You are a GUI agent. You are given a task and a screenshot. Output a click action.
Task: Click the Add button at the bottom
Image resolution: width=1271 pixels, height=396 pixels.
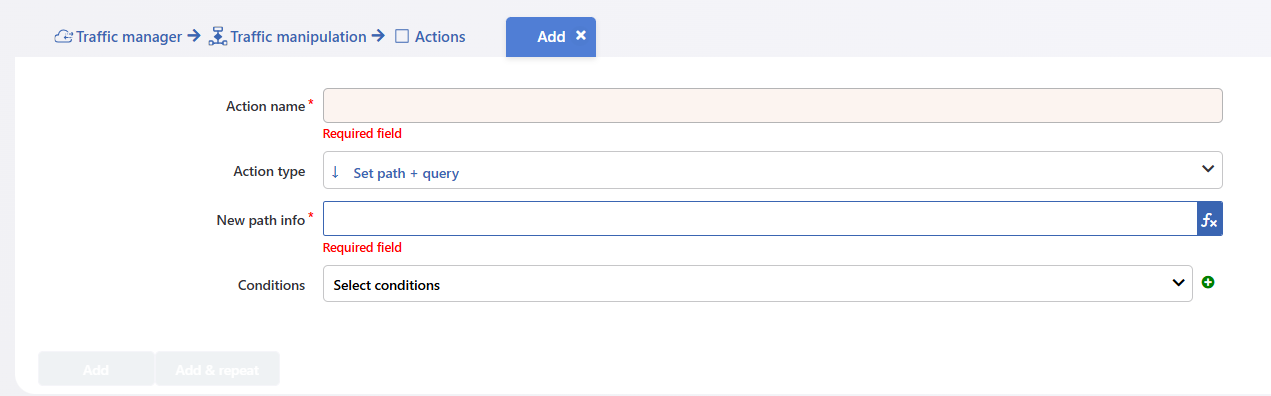pos(96,369)
